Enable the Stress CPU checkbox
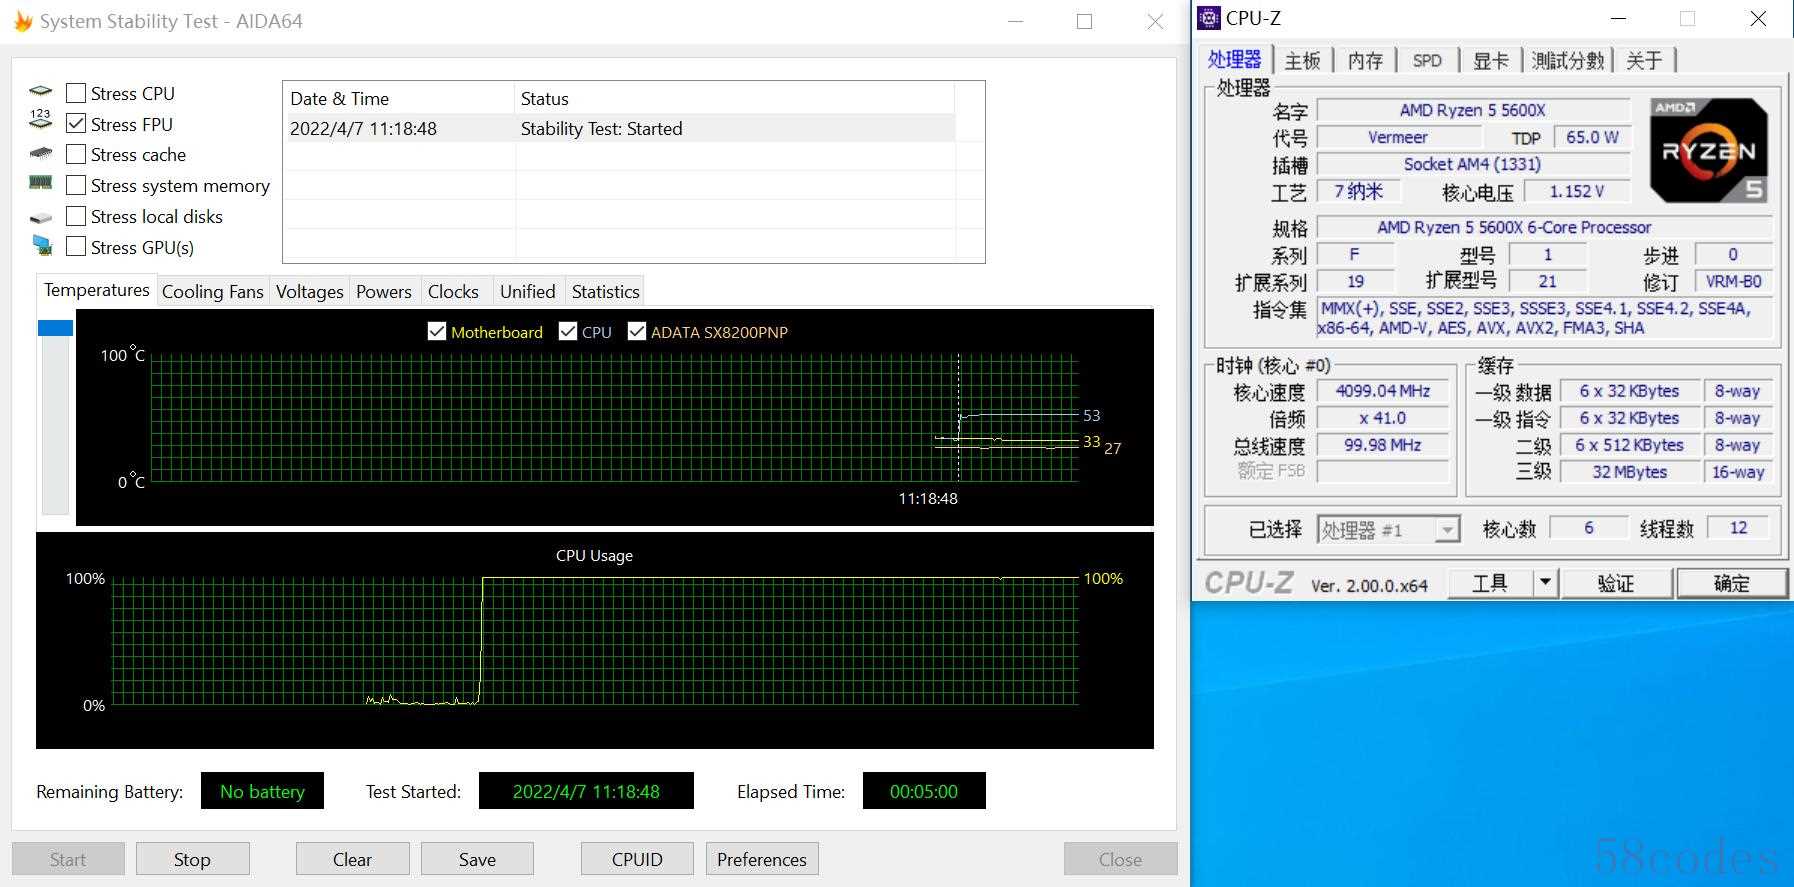Screen dimensions: 1794x887 pyautogui.click(x=75, y=93)
